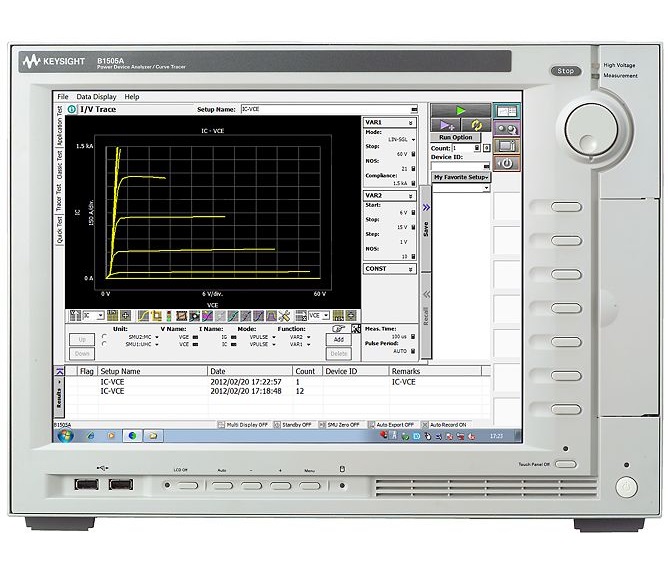
Task: Switch to Application Test tab
Action: click(60, 126)
